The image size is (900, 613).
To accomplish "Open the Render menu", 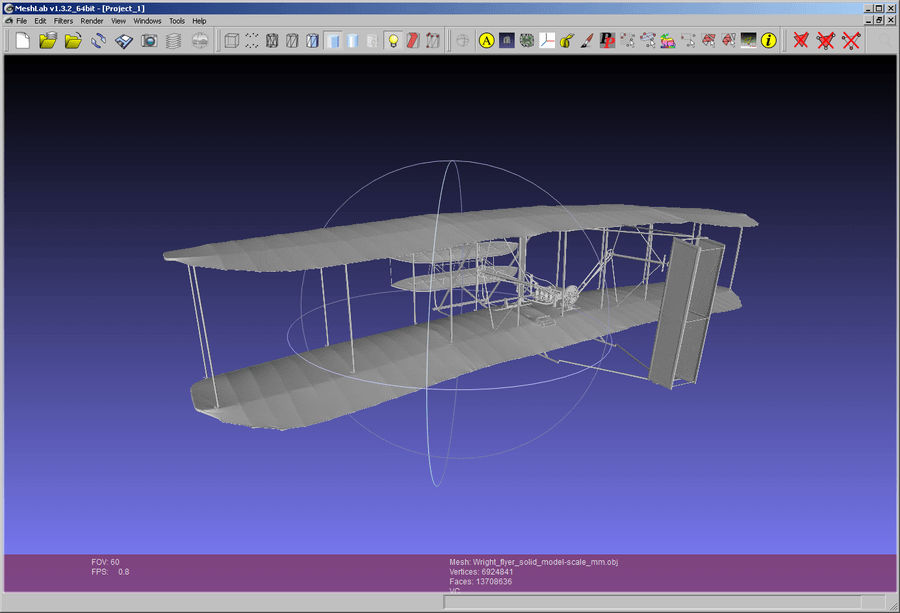I will [x=92, y=20].
